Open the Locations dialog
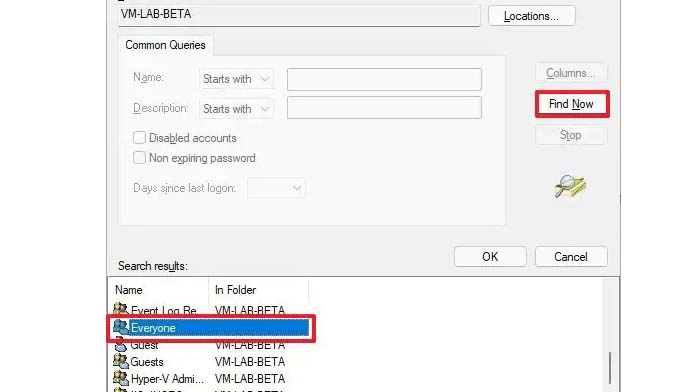The height and width of the screenshot is (392, 696). coord(531,16)
